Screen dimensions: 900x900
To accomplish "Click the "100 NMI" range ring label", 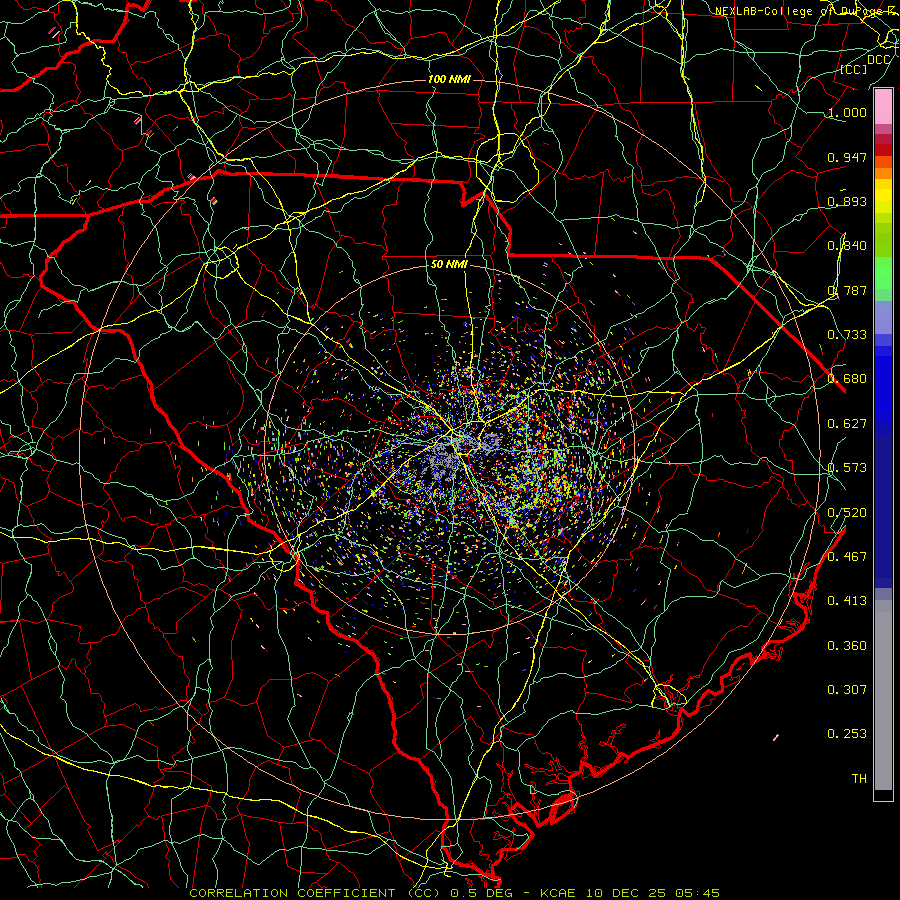I will (449, 79).
